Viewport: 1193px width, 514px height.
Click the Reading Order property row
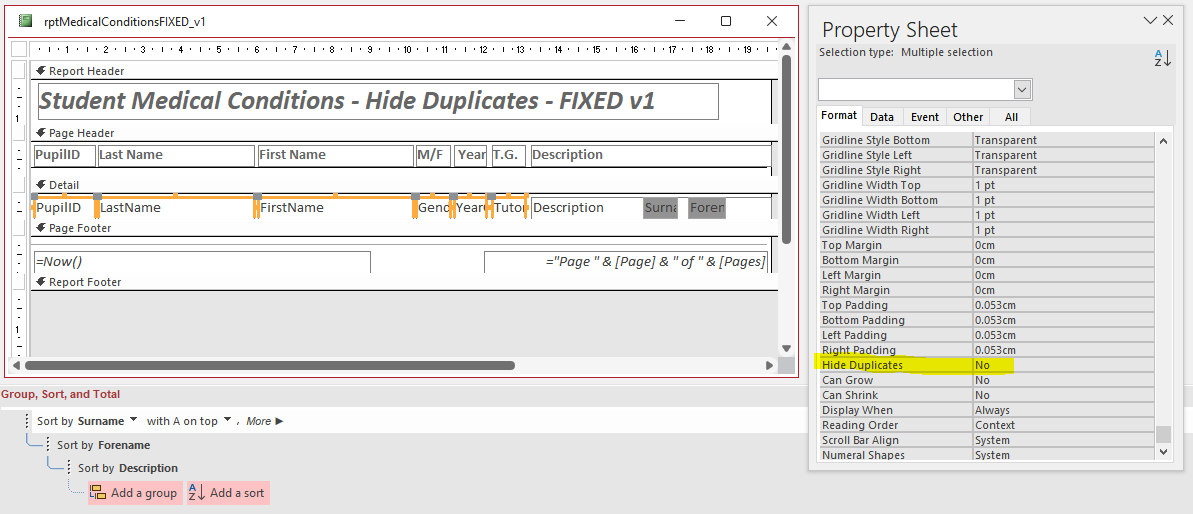[x=987, y=425]
